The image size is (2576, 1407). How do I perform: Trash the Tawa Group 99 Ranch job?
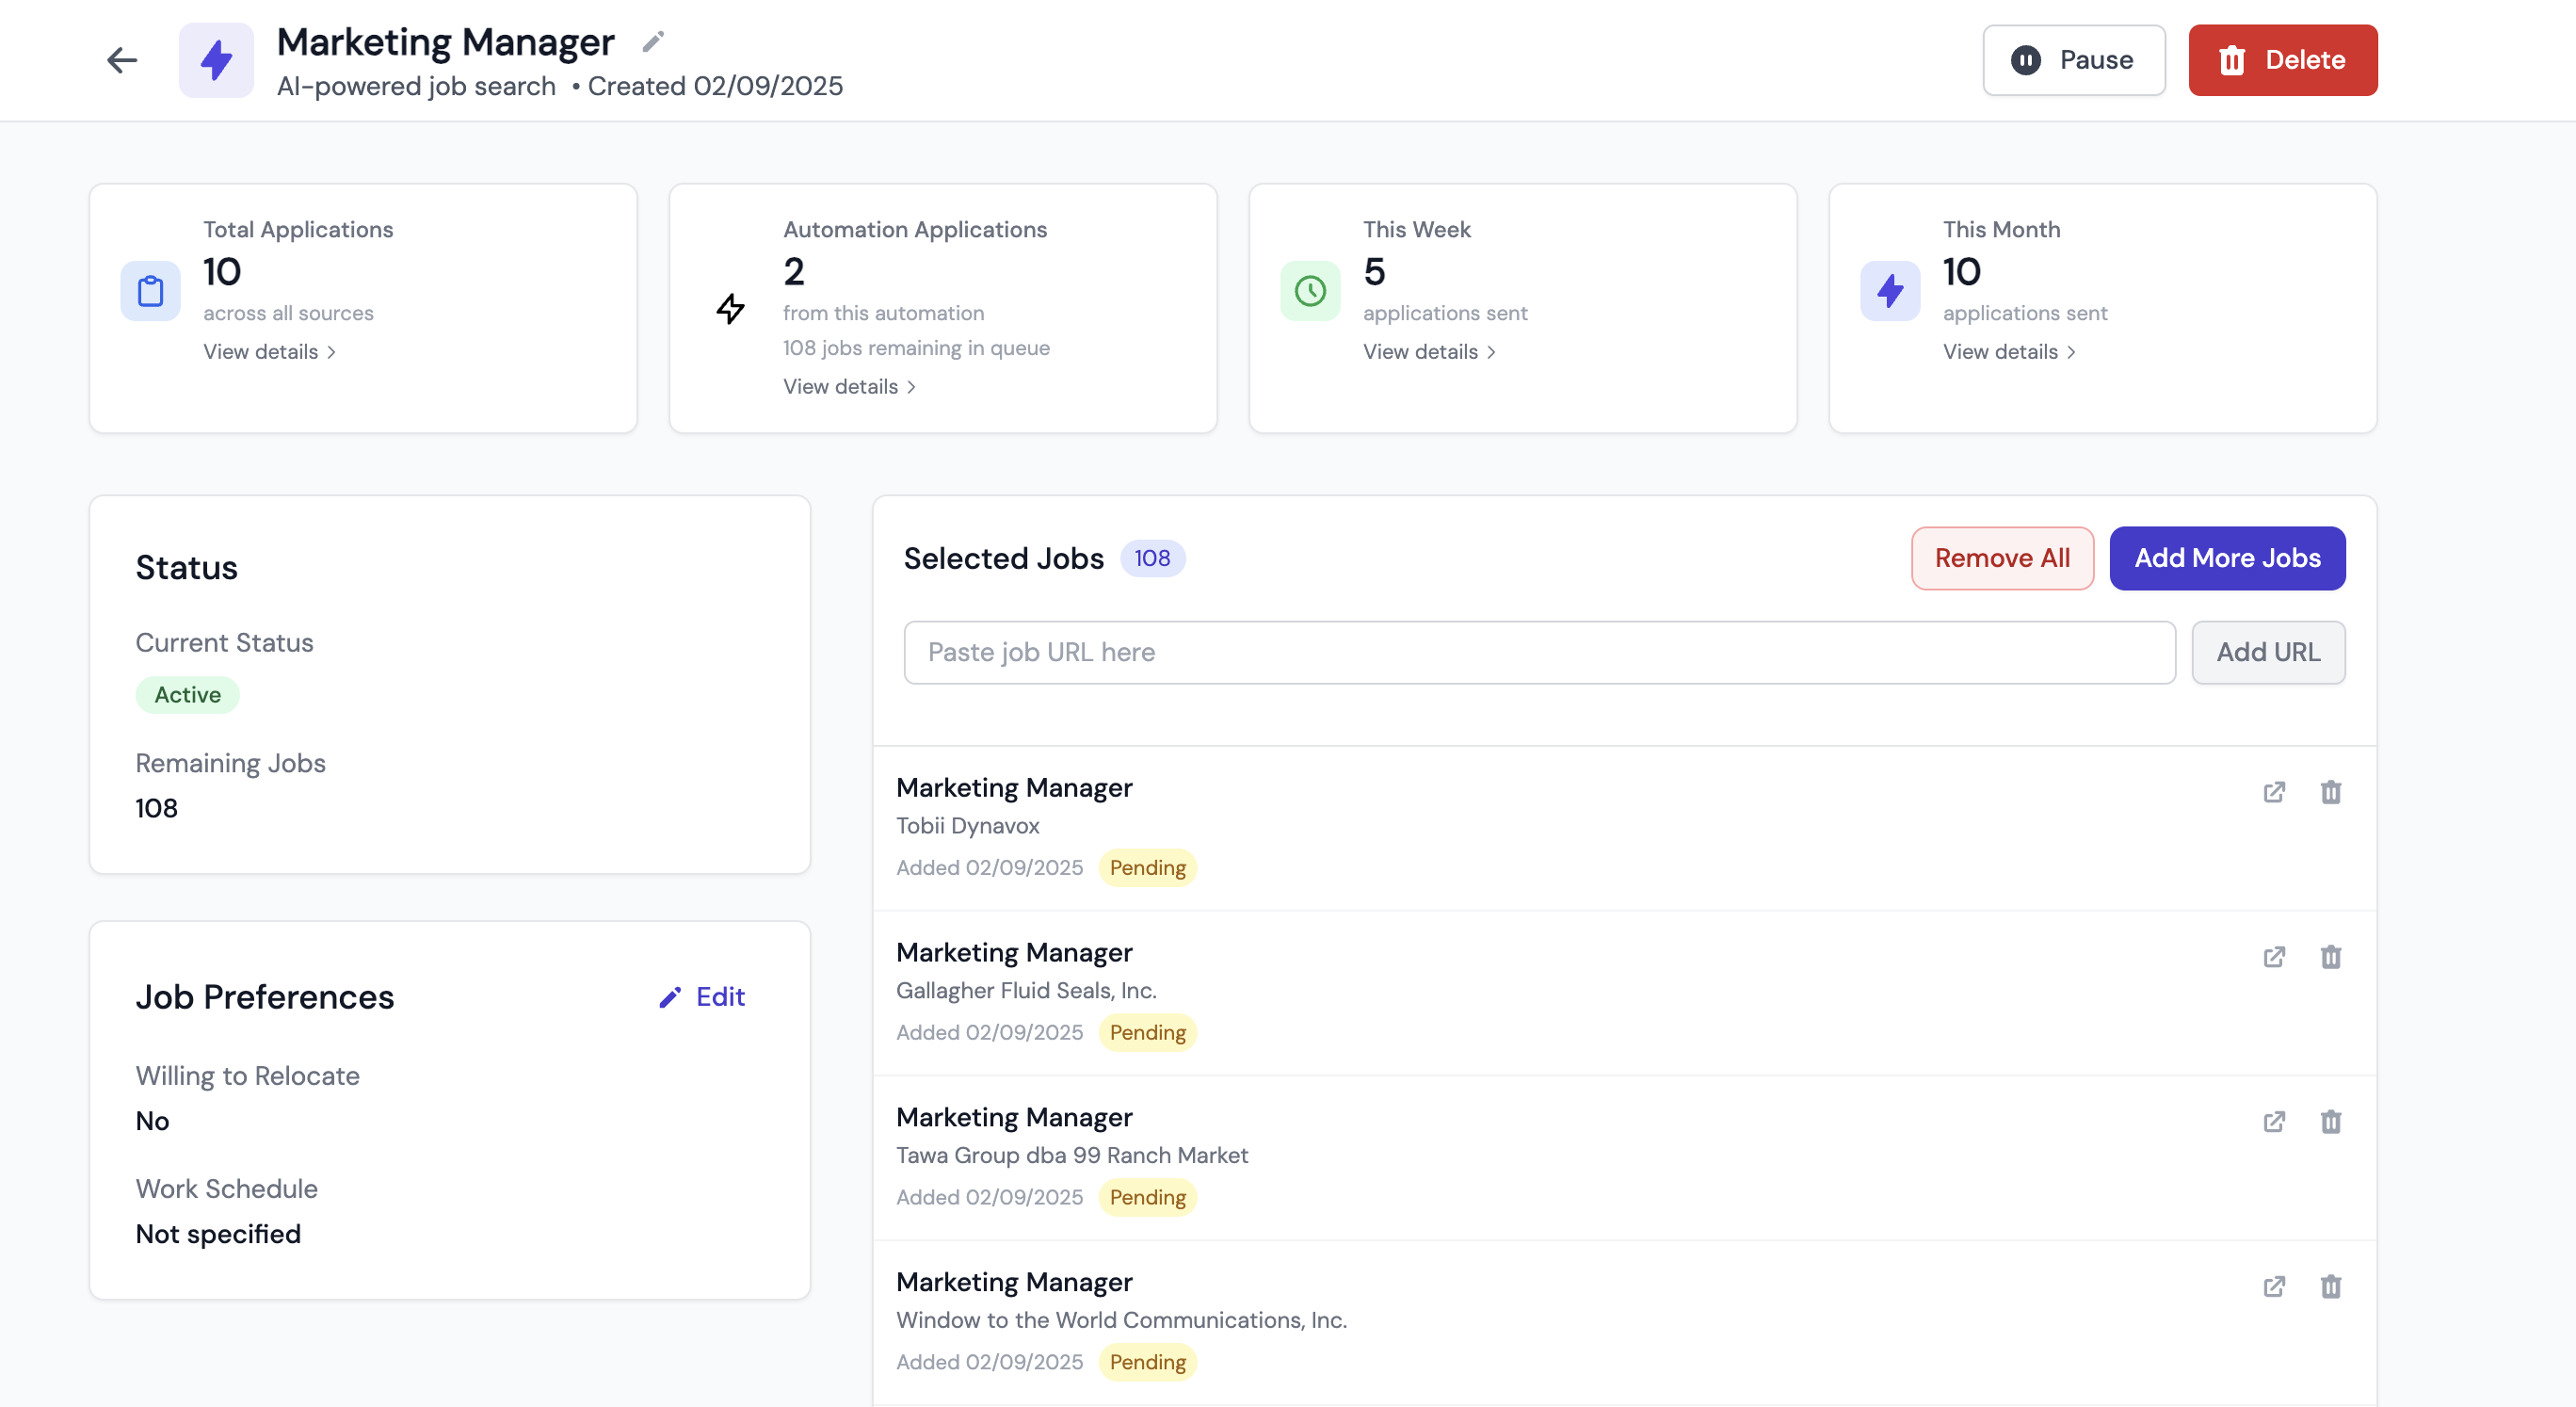[x=2331, y=1122]
